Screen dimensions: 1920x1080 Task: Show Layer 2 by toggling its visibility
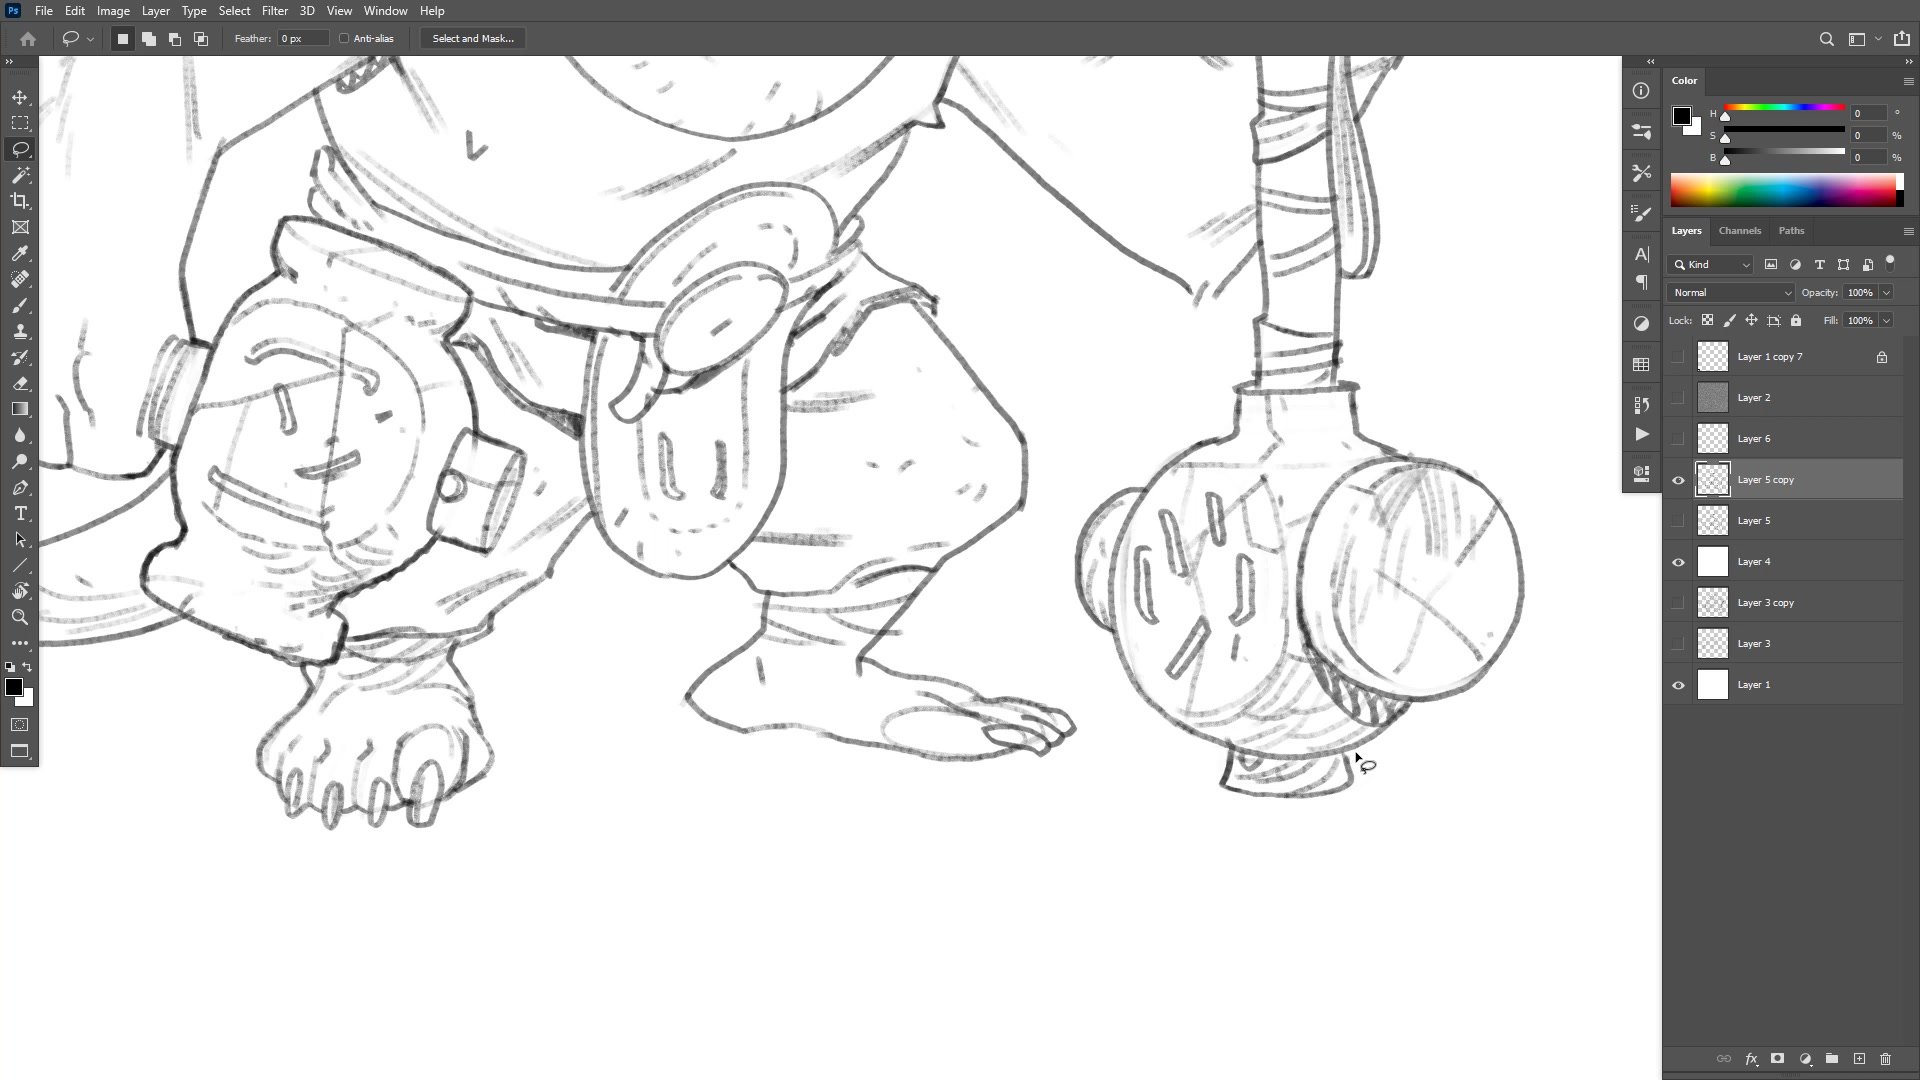tap(1678, 398)
